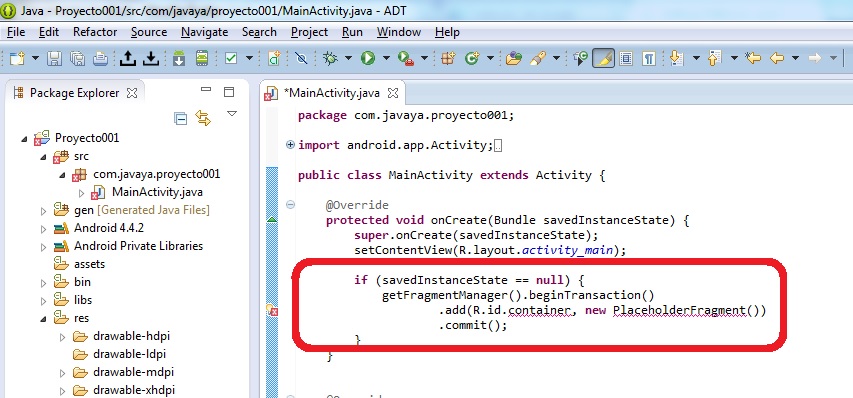Click the Print icon
853x398 pixels.
tap(101, 58)
